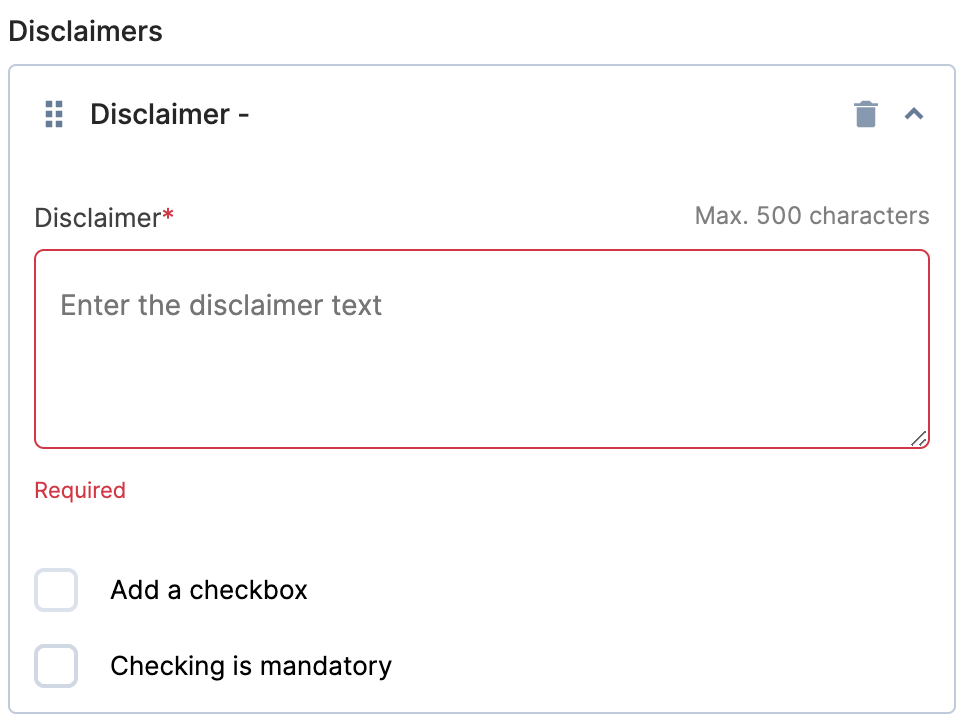This screenshot has height=722, width=964.
Task: Click the Required error message
Action: click(x=80, y=490)
